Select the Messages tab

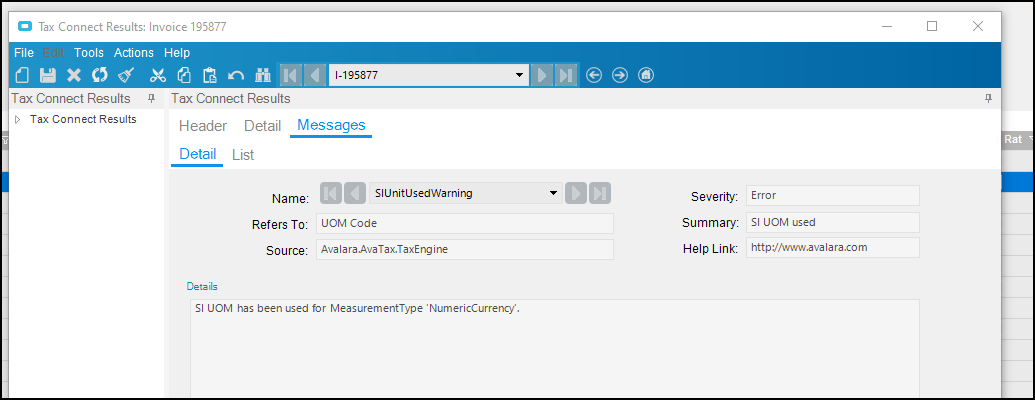pos(331,125)
